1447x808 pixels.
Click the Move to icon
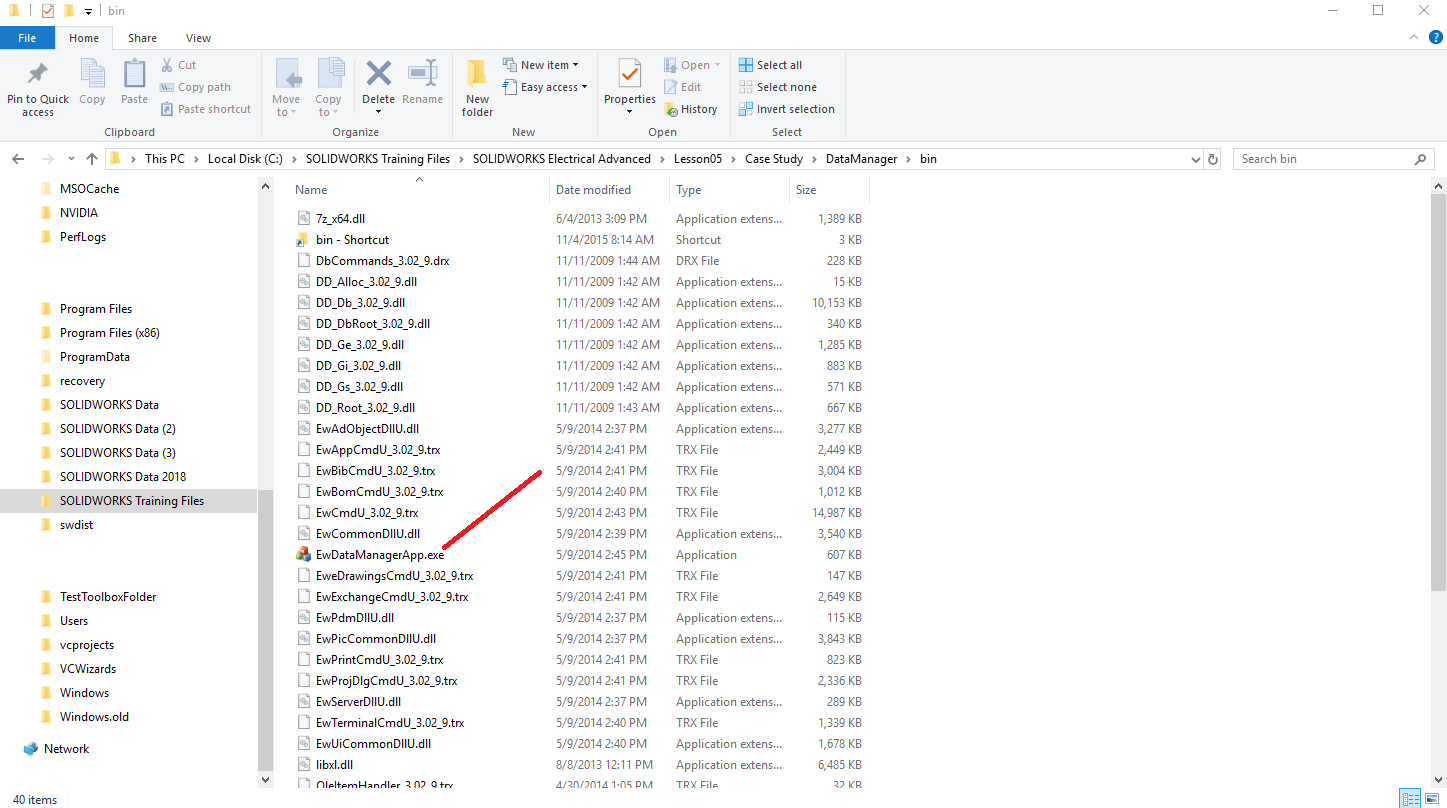[x=288, y=74]
